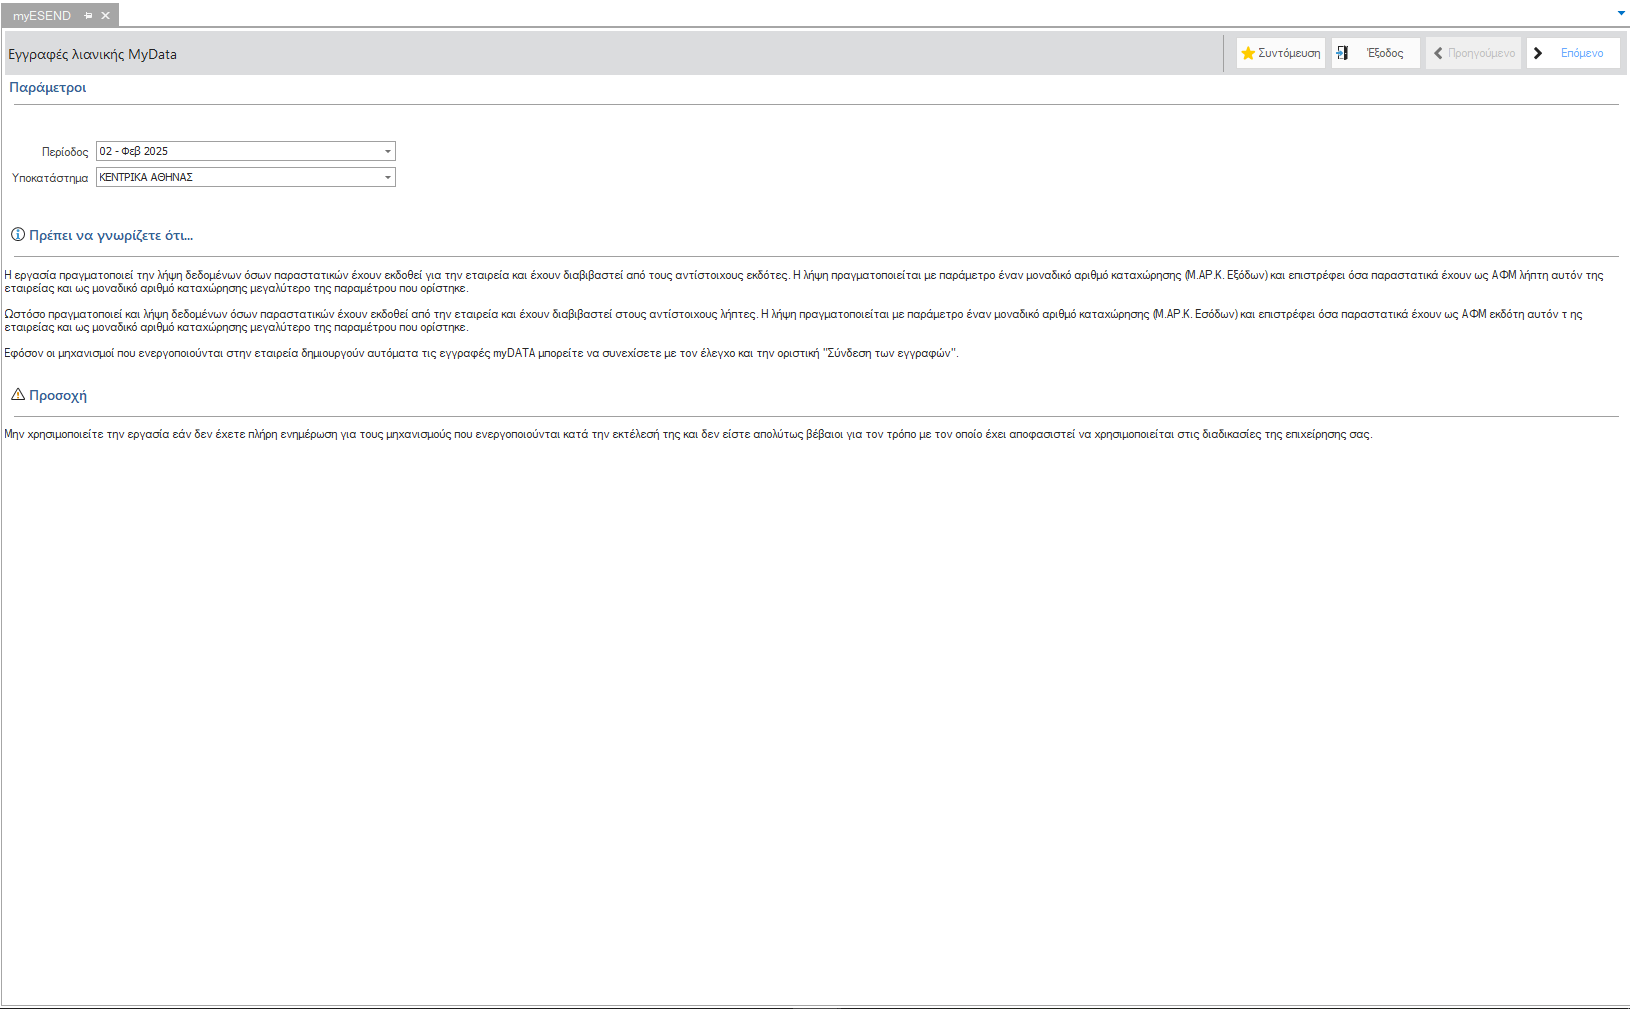This screenshot has height=1009, width=1630.
Task: Go to the next step via the Επόμενο label
Action: (1582, 53)
